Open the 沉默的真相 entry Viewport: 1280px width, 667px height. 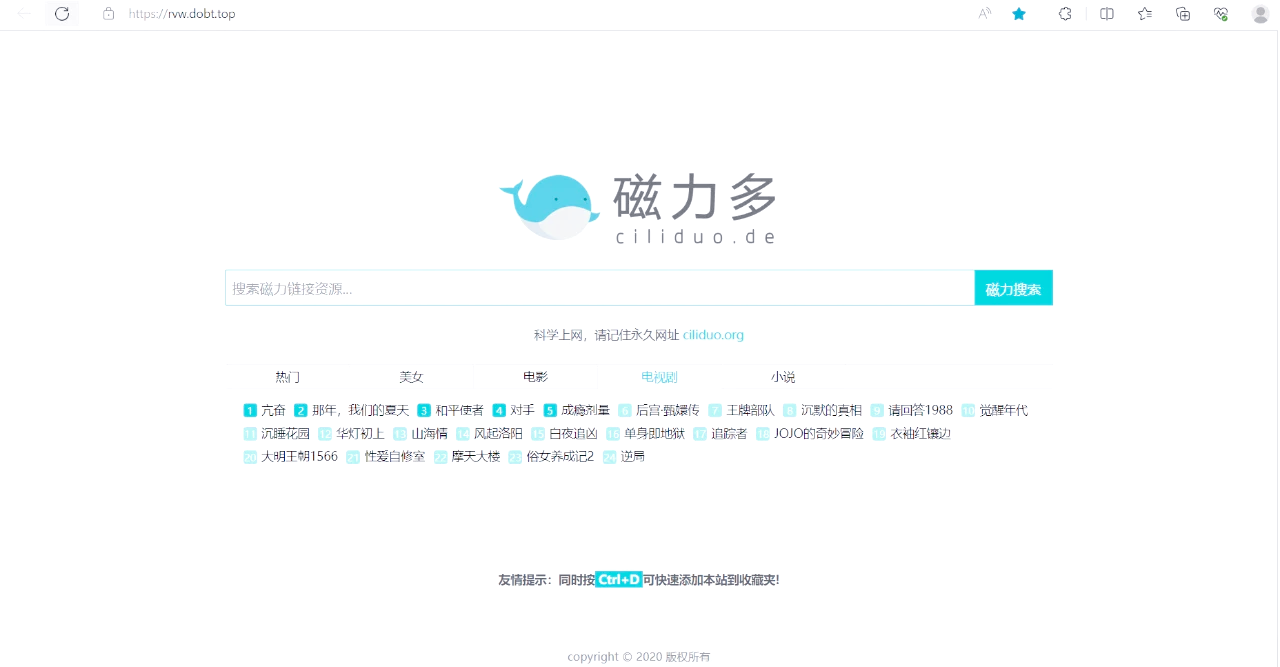[831, 410]
